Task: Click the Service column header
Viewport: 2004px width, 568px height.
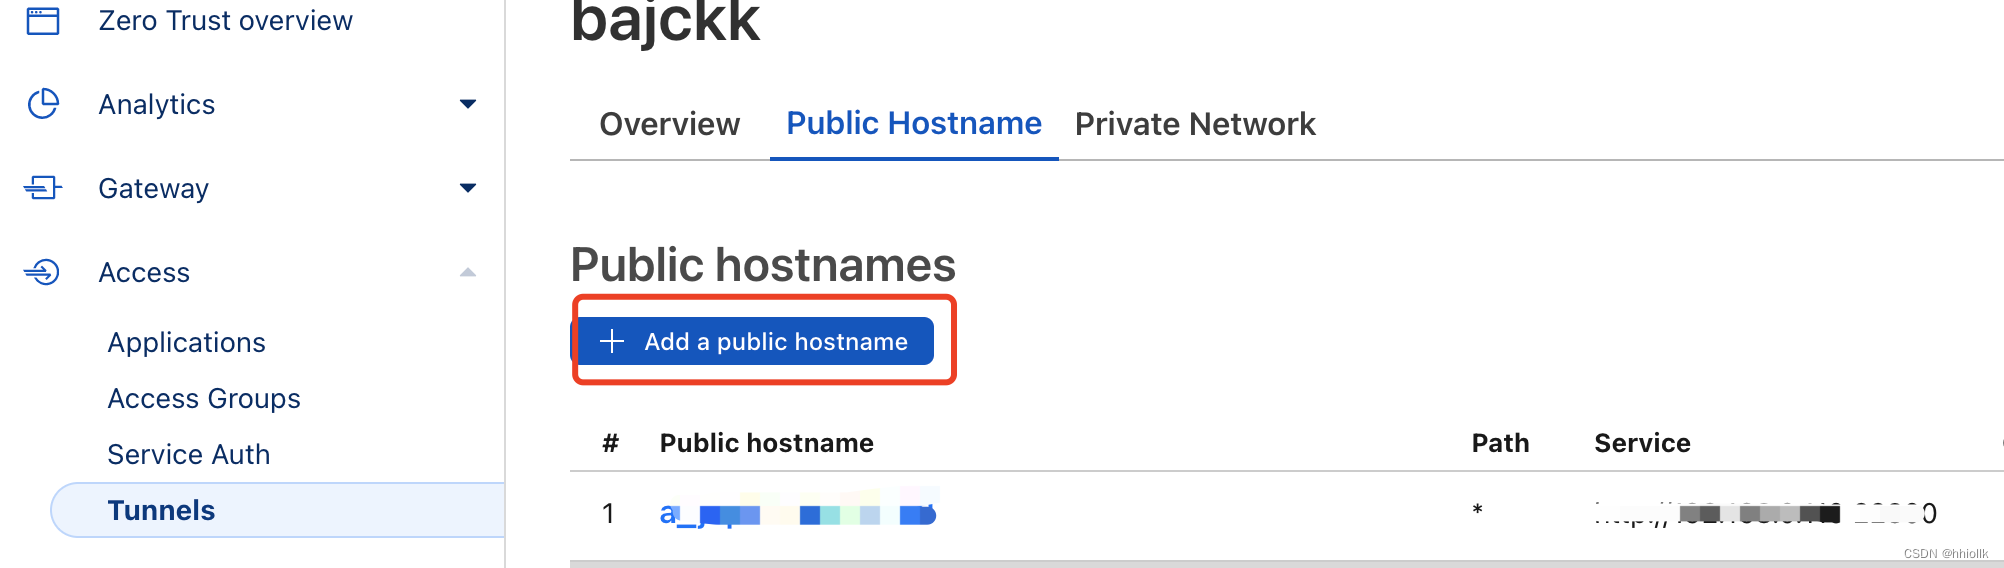Action: [x=1642, y=443]
